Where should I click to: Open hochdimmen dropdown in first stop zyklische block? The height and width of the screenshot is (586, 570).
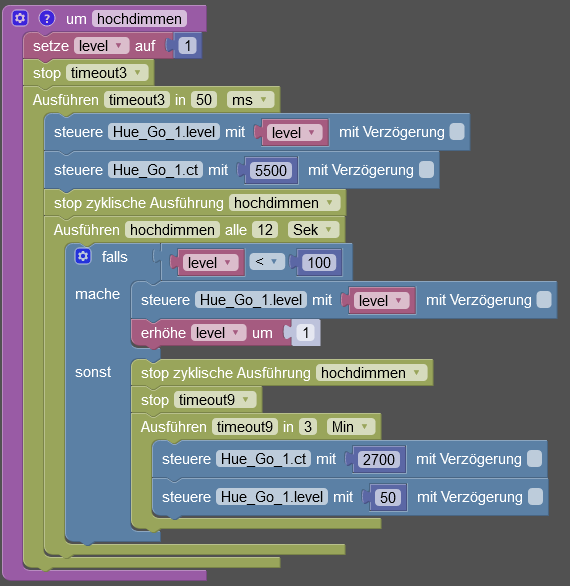coord(284,203)
